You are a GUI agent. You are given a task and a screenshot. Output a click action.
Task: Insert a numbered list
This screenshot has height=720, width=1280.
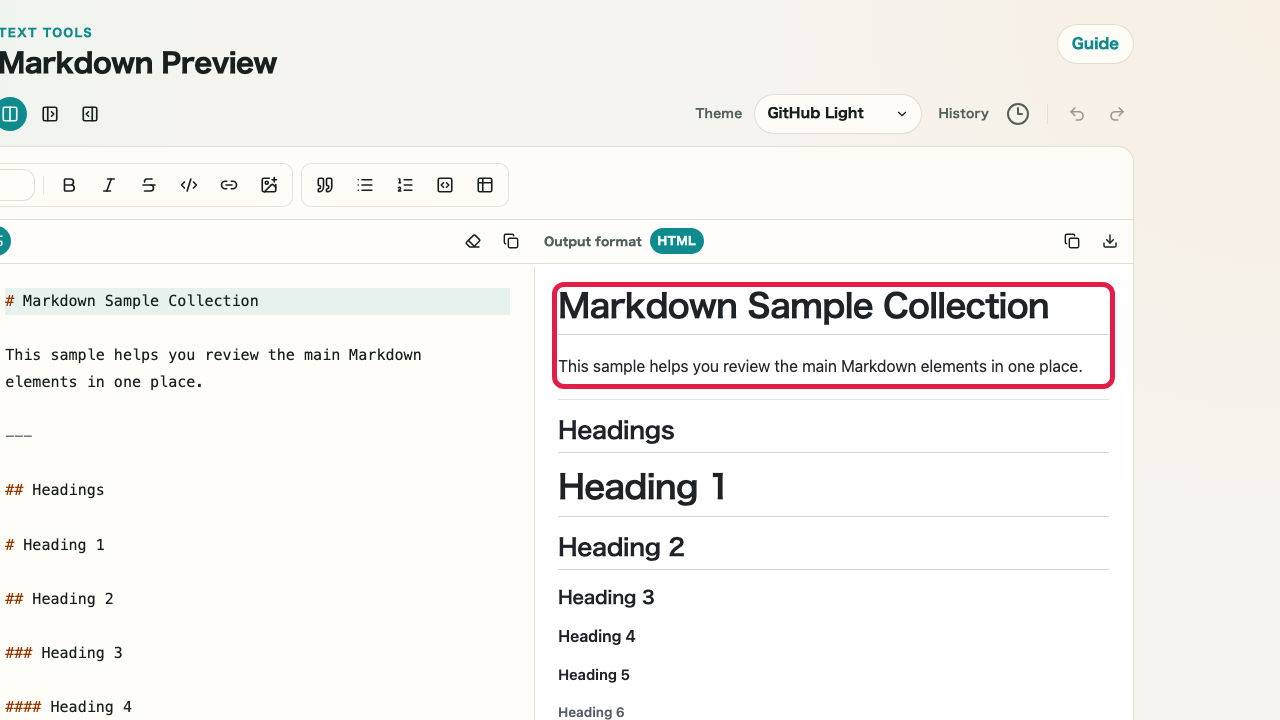[405, 185]
